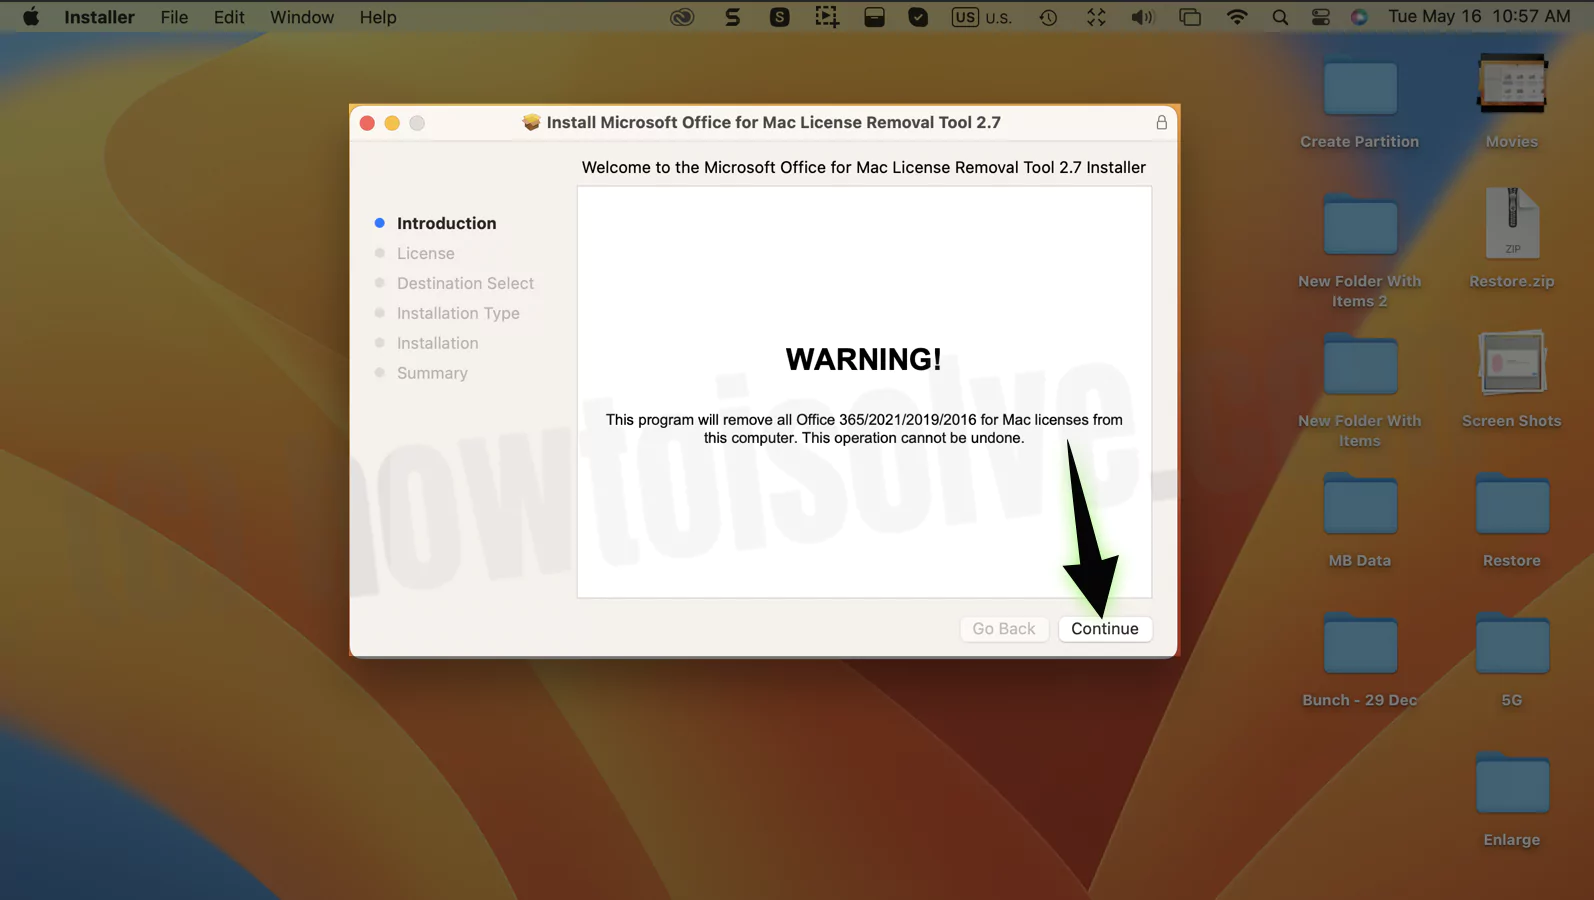Select the Movies folder on desktop
Image resolution: width=1594 pixels, height=900 pixels.
1511,86
